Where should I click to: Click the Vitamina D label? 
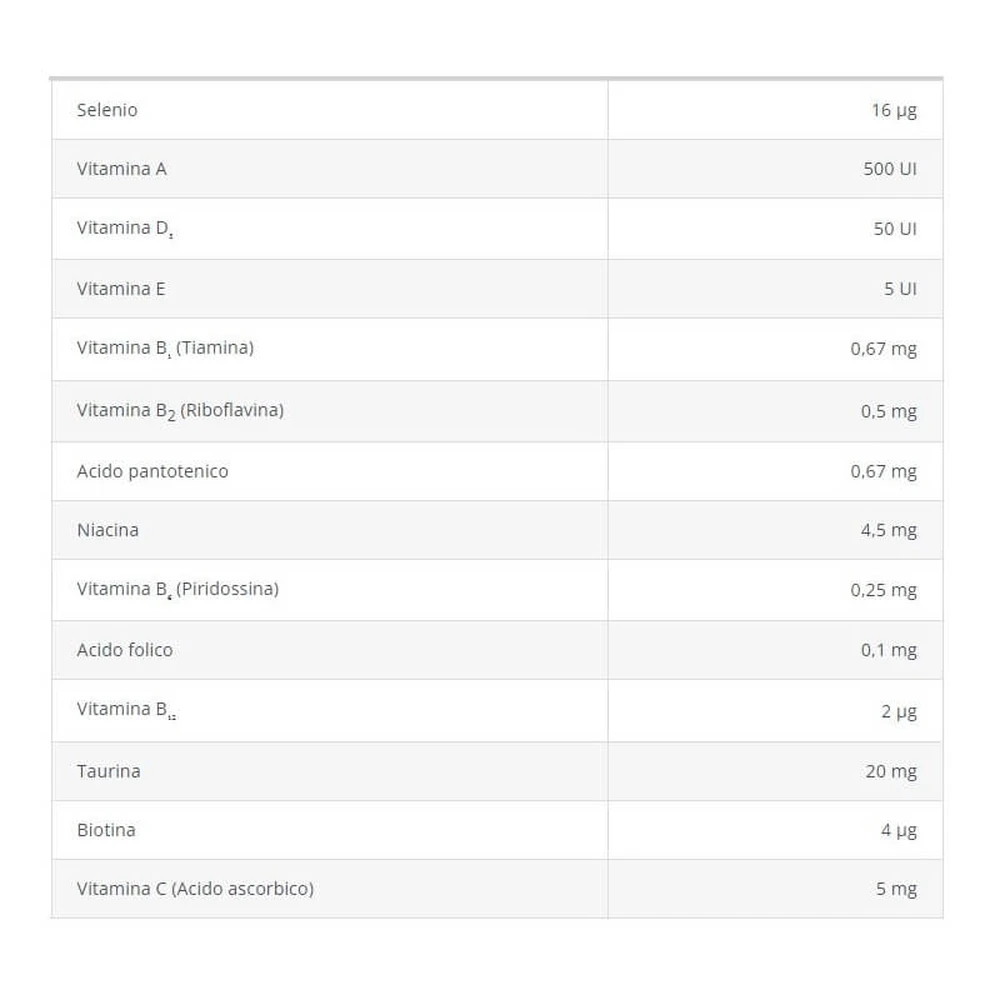125,228
